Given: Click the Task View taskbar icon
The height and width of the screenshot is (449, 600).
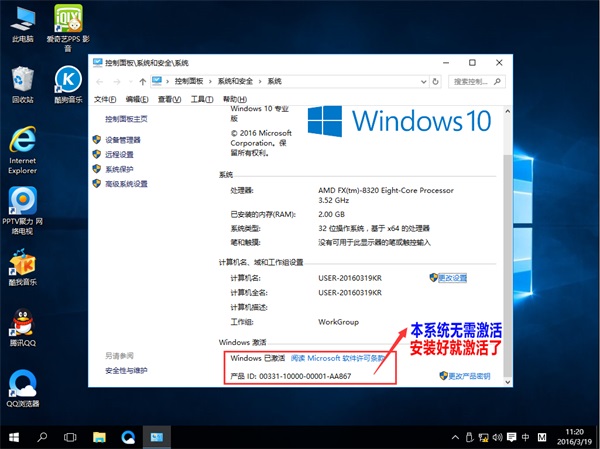Looking at the screenshot, I should 71,438.
